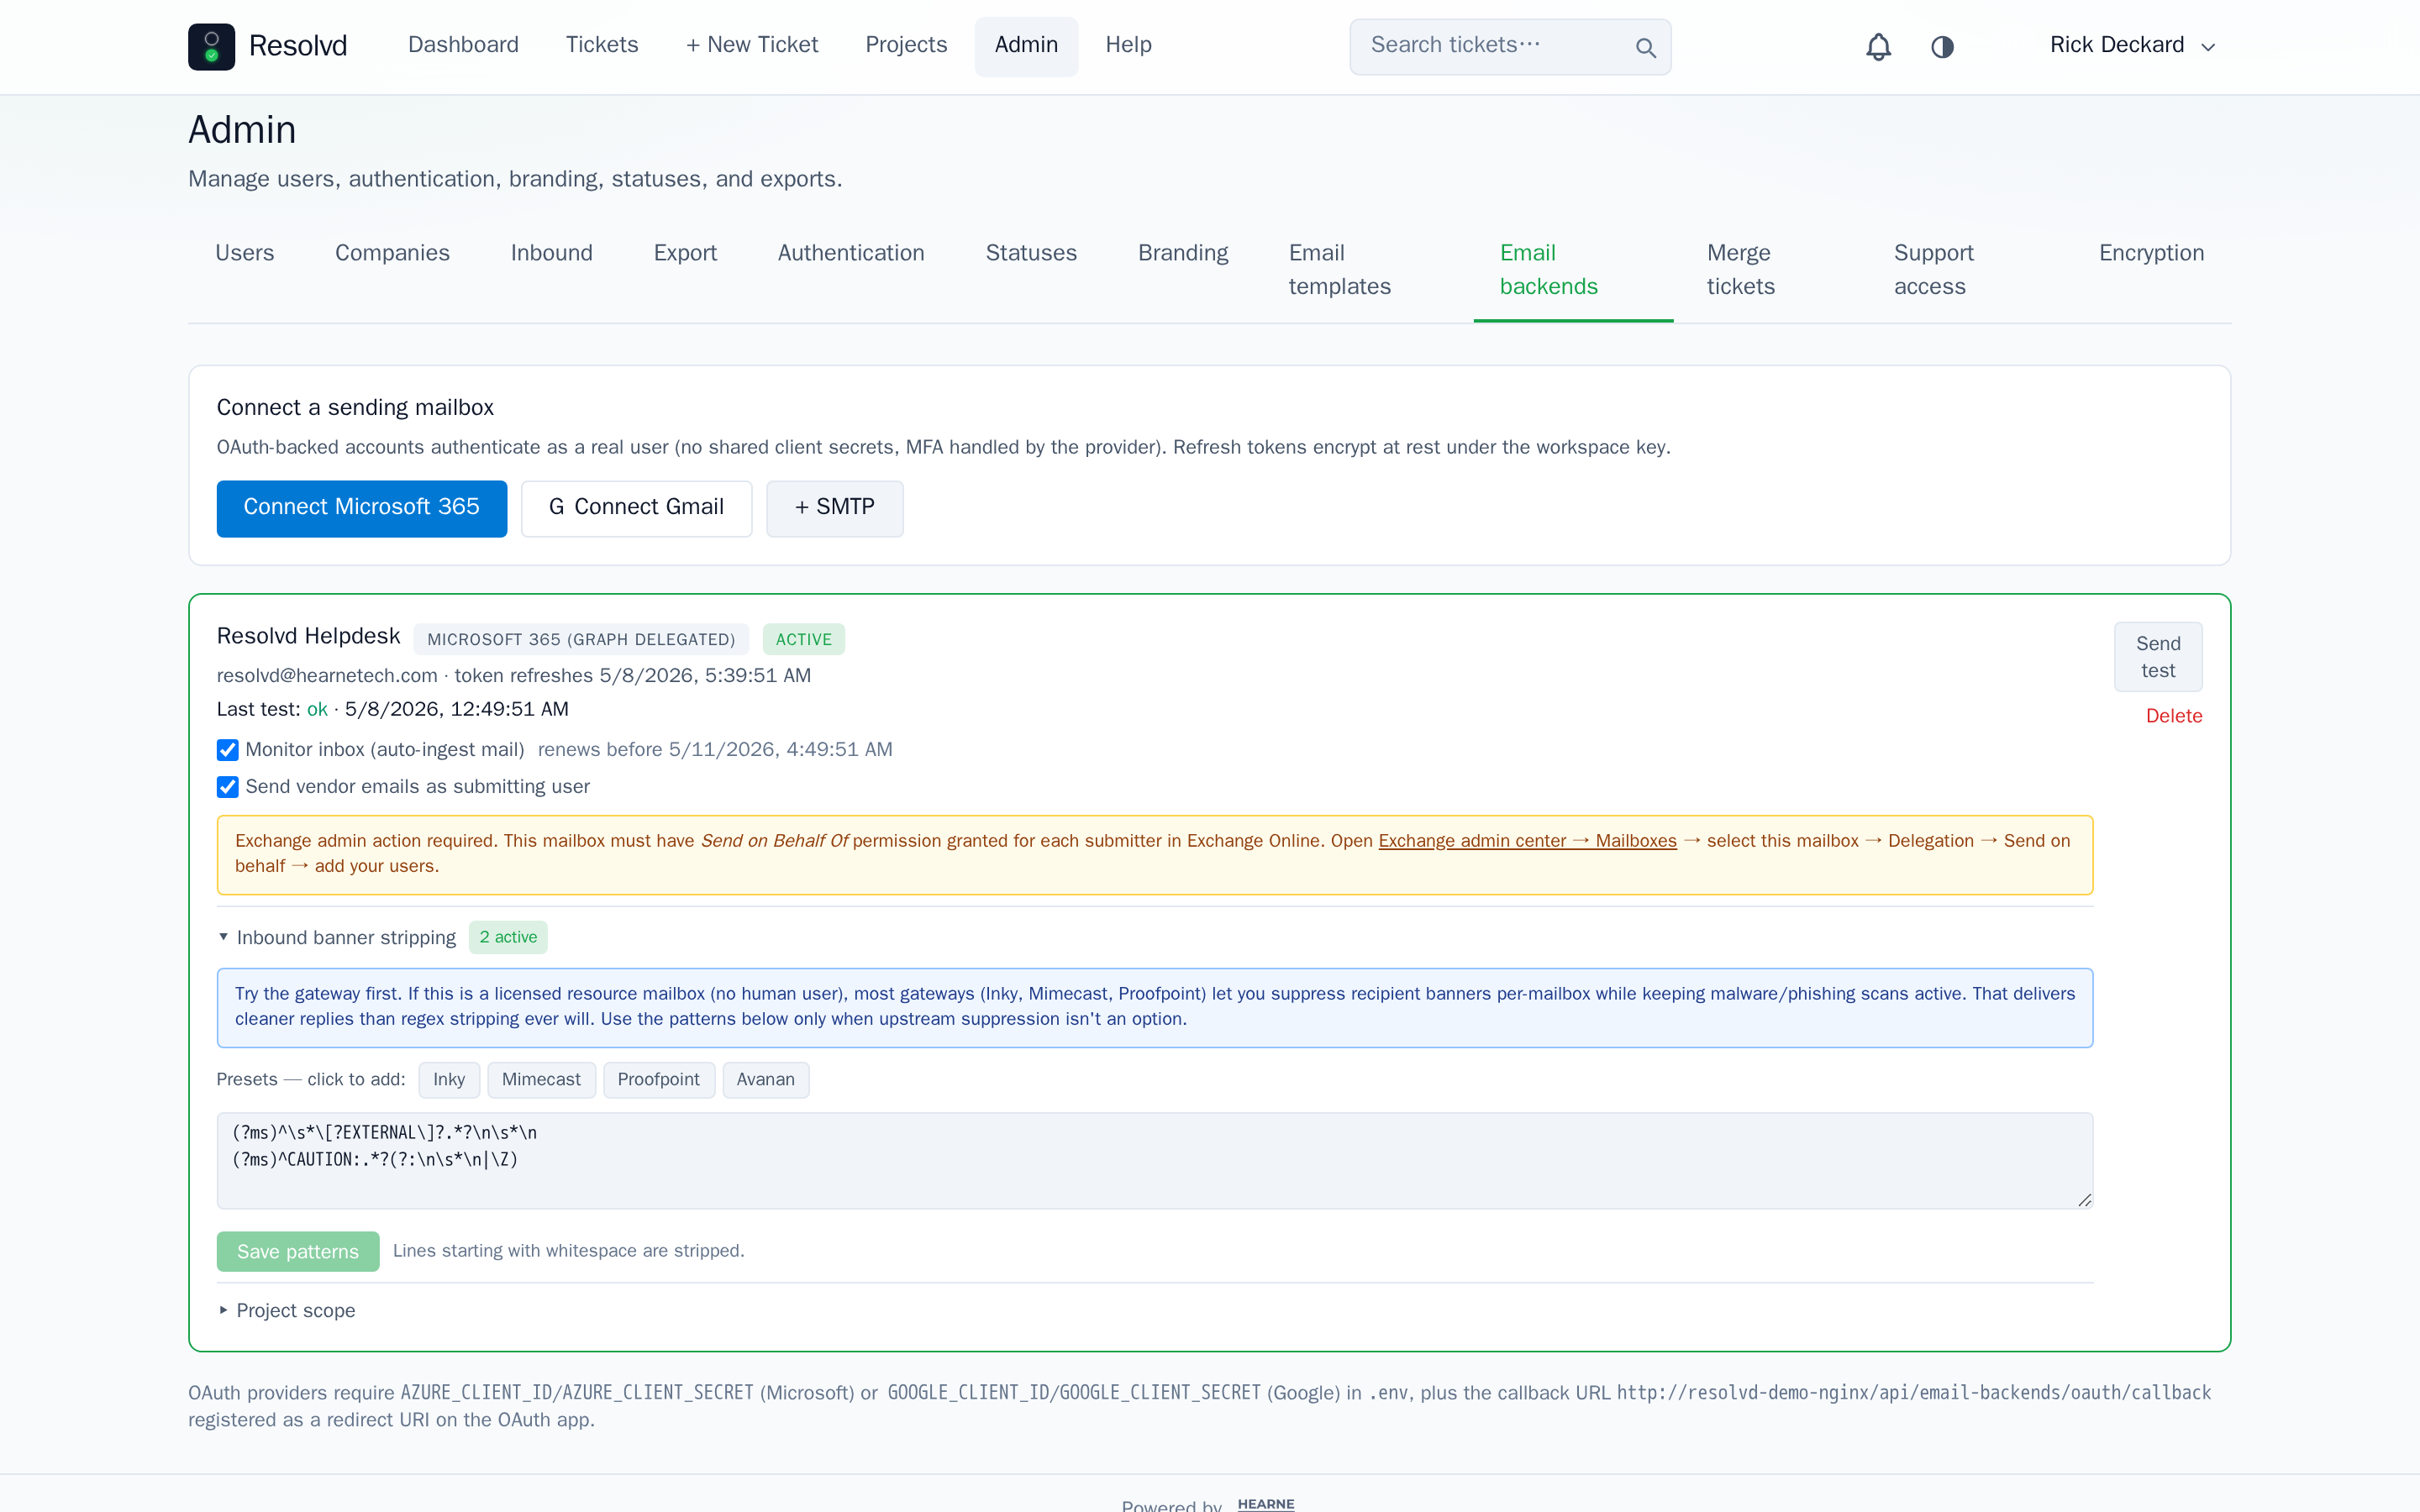This screenshot has height=1512, width=2420.
Task: Add the Mimecast preset
Action: (541, 1080)
